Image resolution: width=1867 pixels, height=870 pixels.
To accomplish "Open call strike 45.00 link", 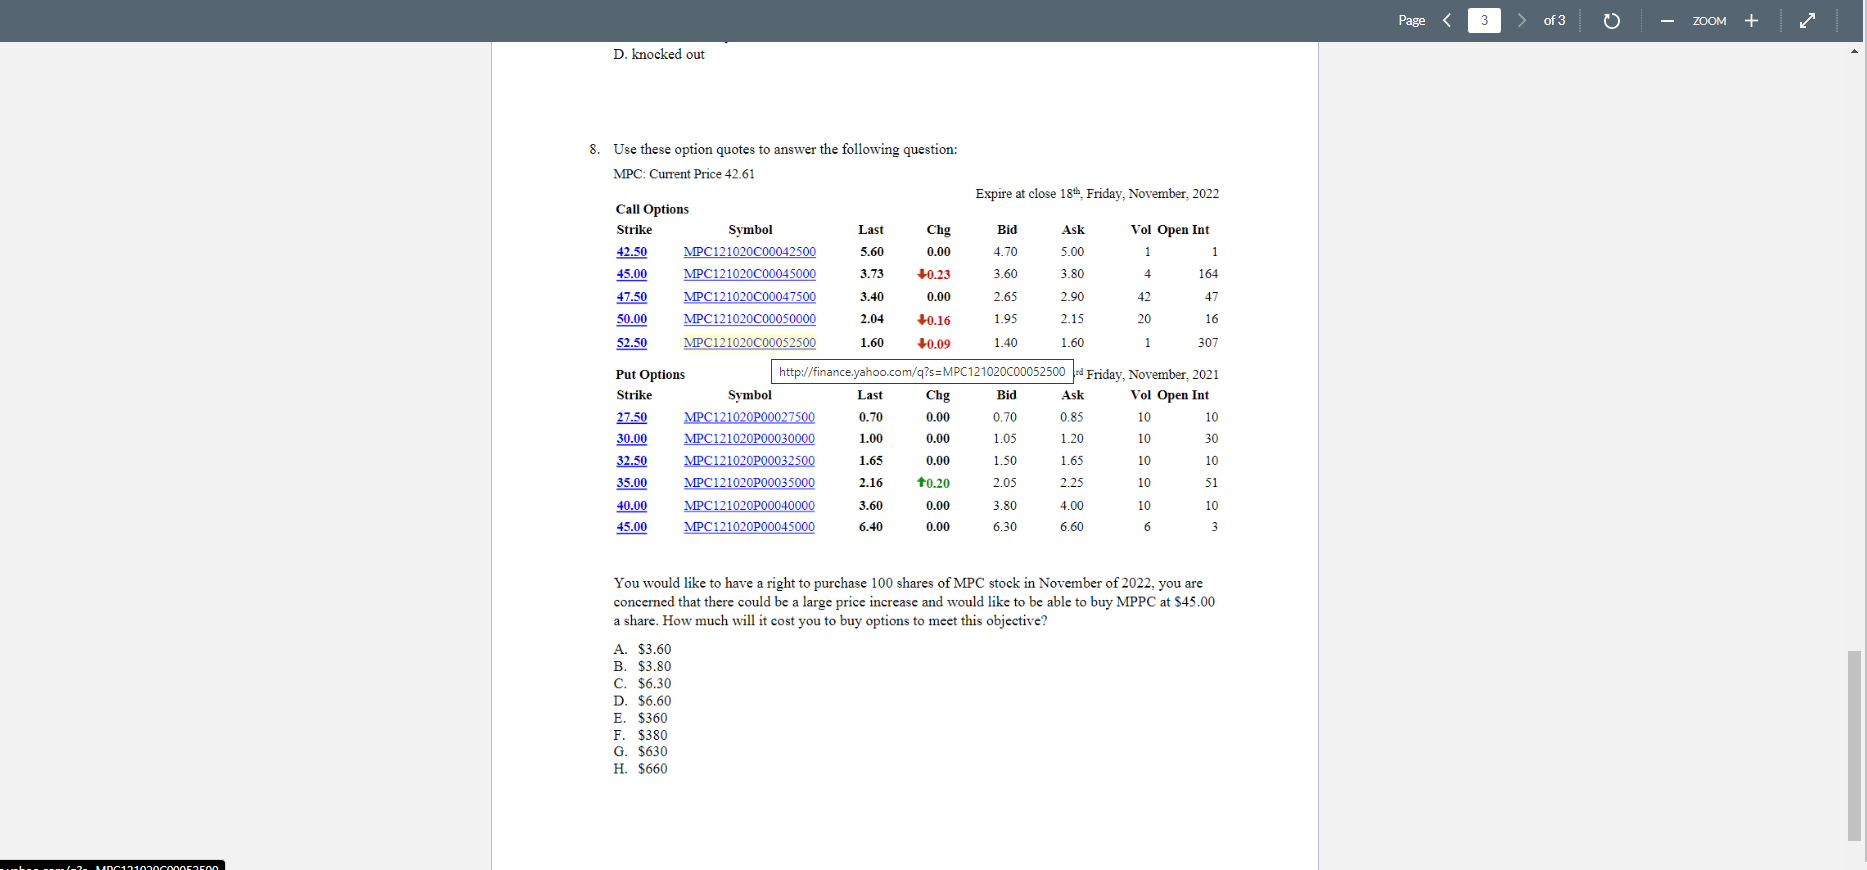I will 631,274.
